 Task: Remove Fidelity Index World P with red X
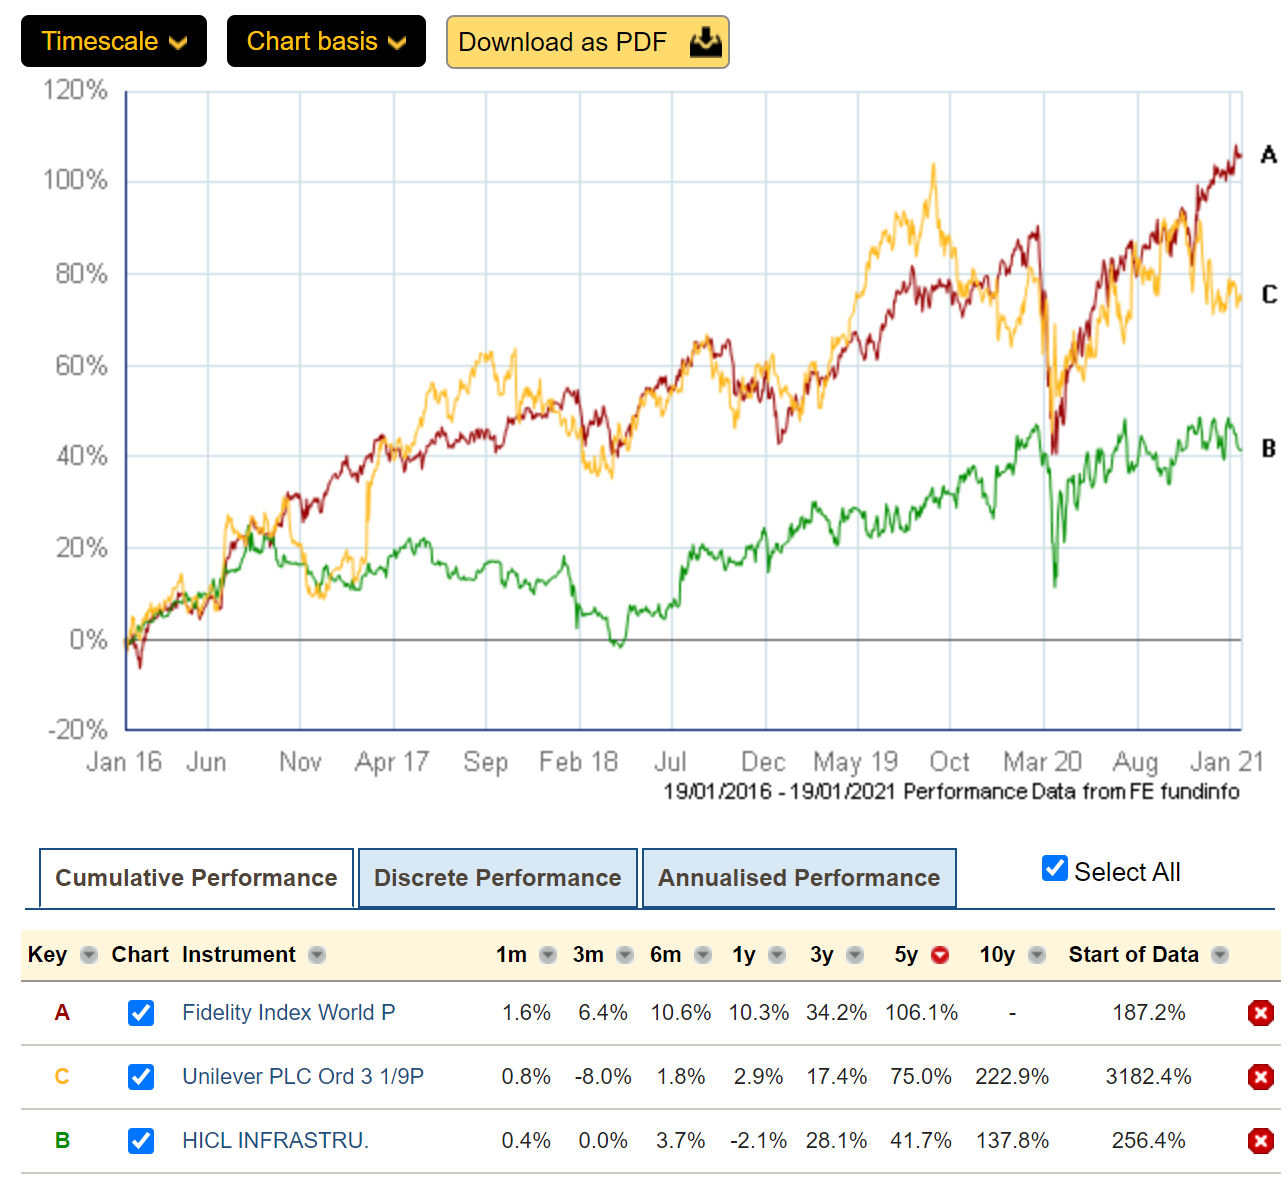click(1260, 1013)
